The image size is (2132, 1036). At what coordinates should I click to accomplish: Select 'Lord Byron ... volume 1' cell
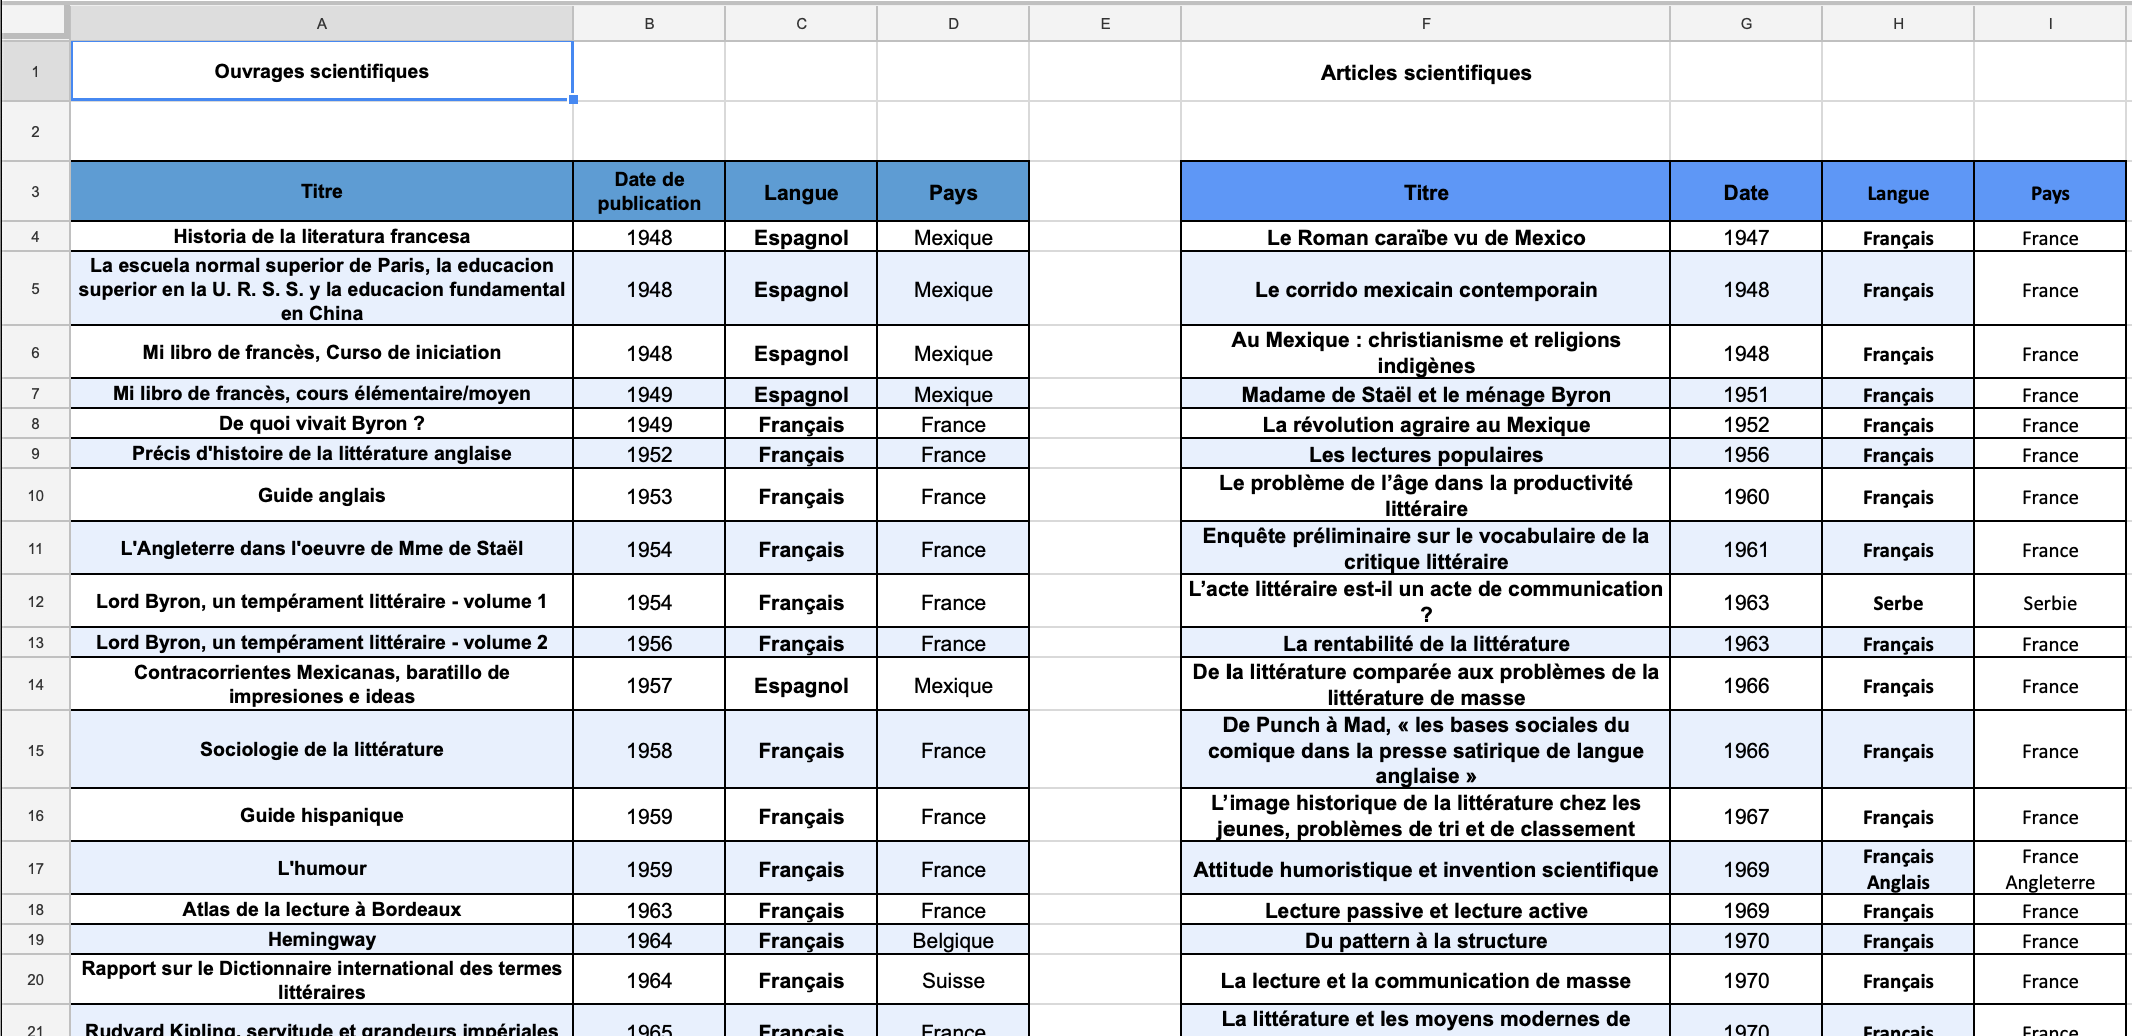[321, 601]
